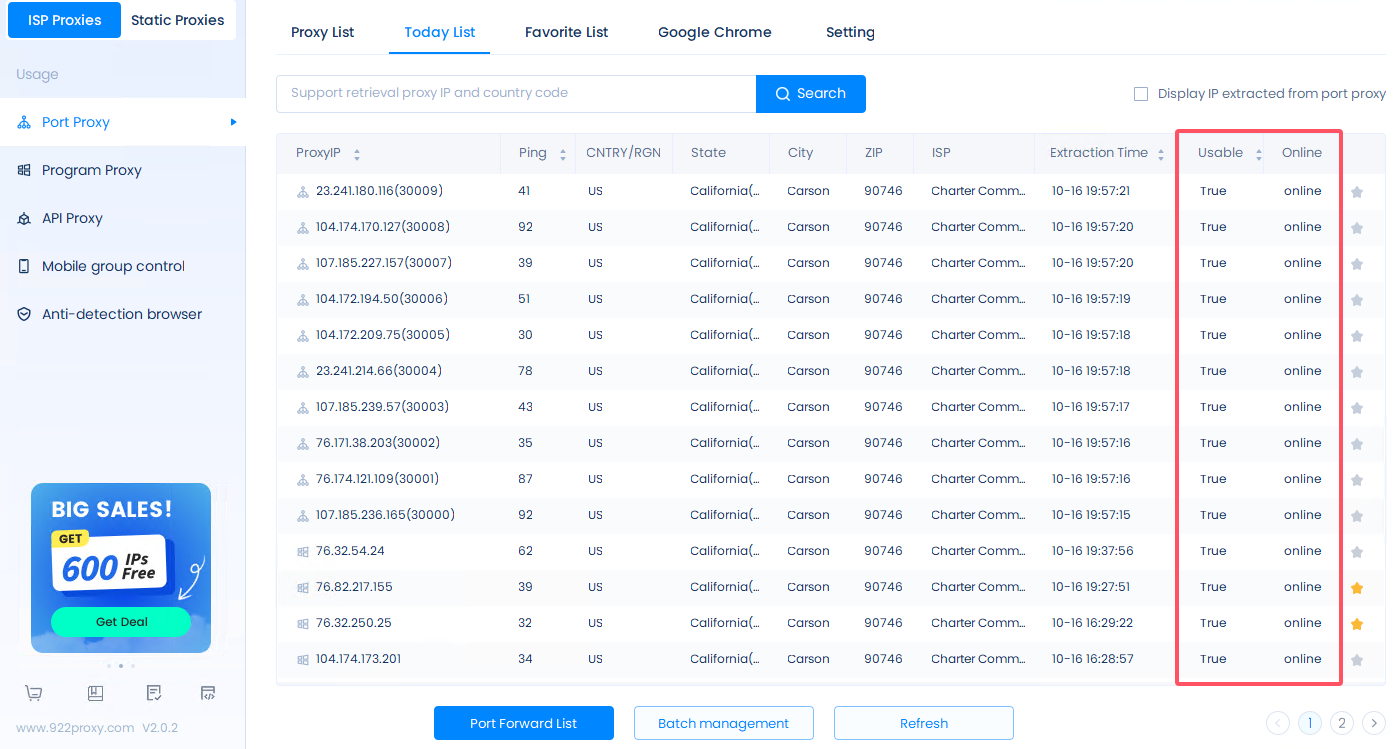The height and width of the screenshot is (749, 1397).
Task: Sort table by Extraction Time arrows
Action: (x=1161, y=154)
